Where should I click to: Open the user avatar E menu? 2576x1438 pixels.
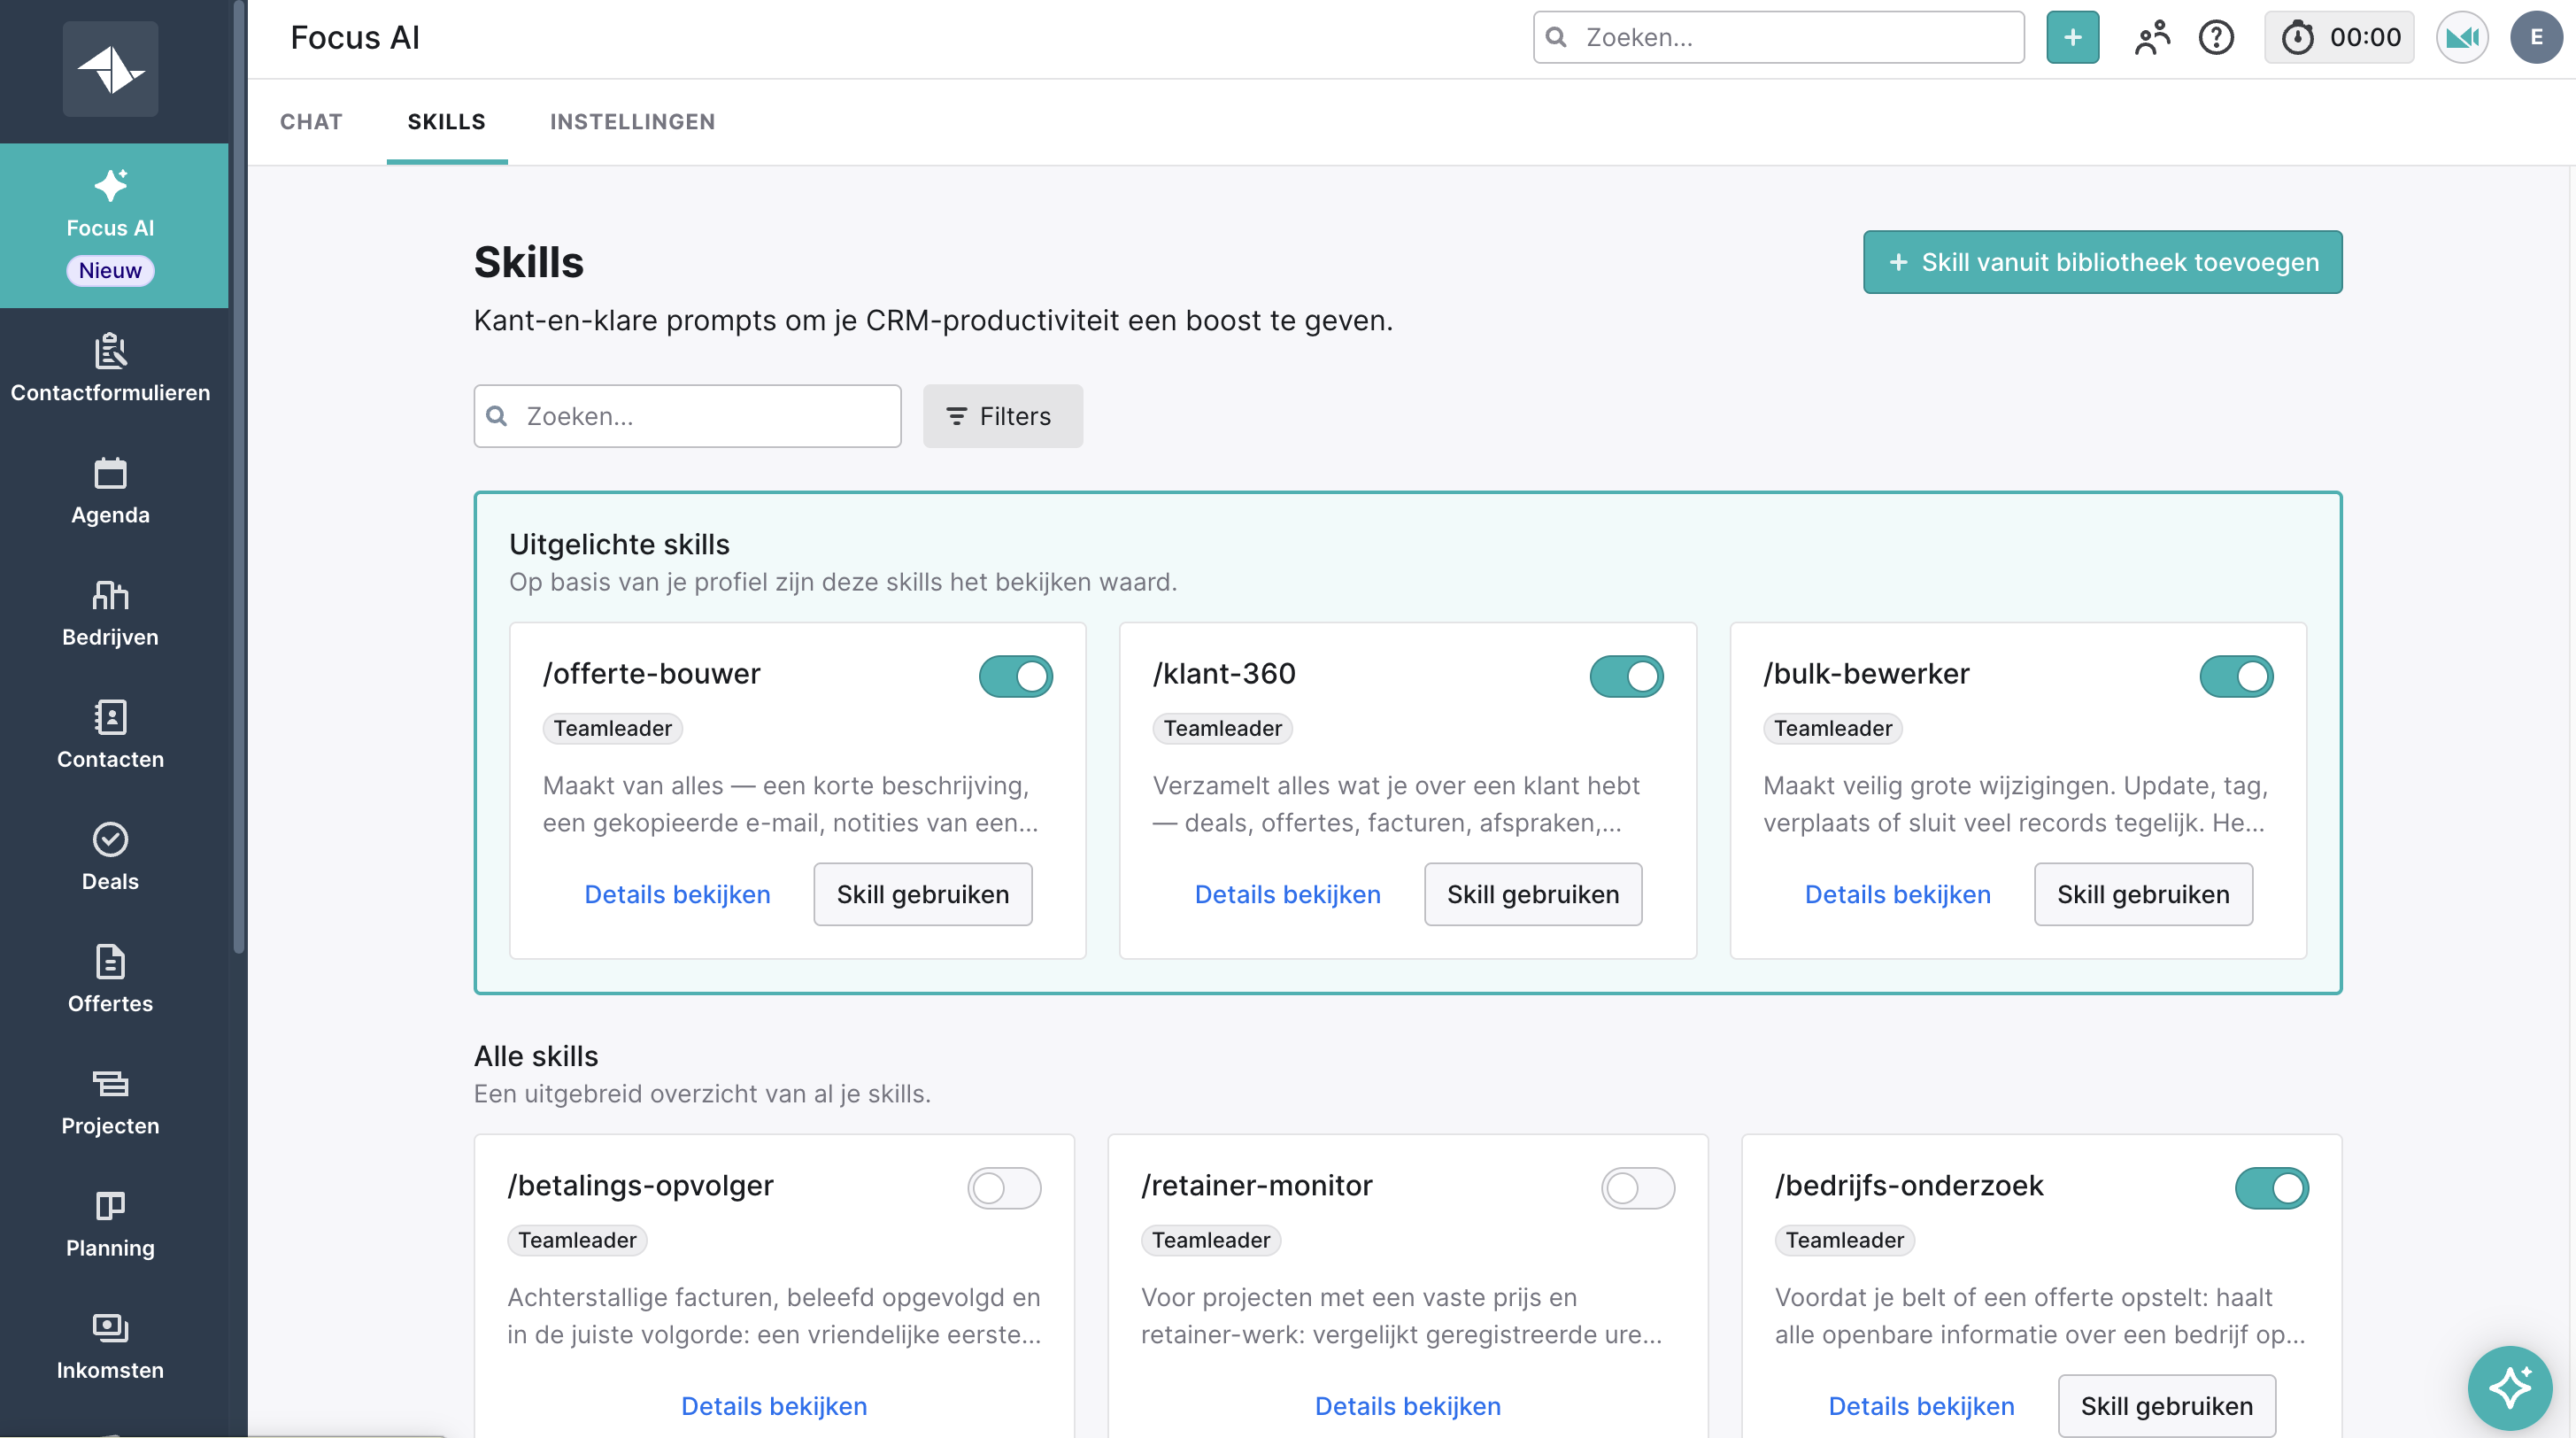coord(2536,38)
